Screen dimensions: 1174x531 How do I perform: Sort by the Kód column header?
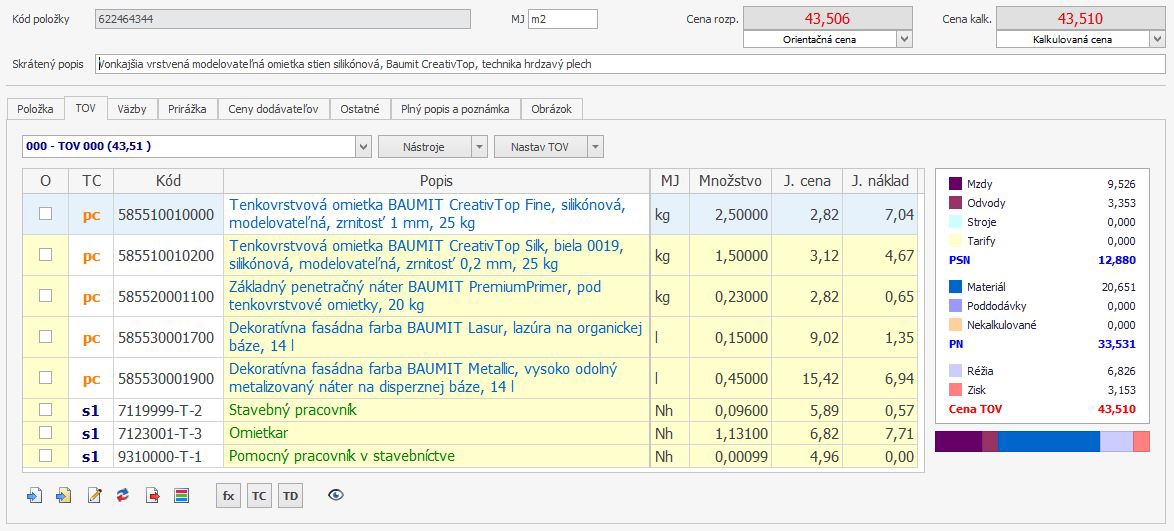pyautogui.click(x=168, y=180)
